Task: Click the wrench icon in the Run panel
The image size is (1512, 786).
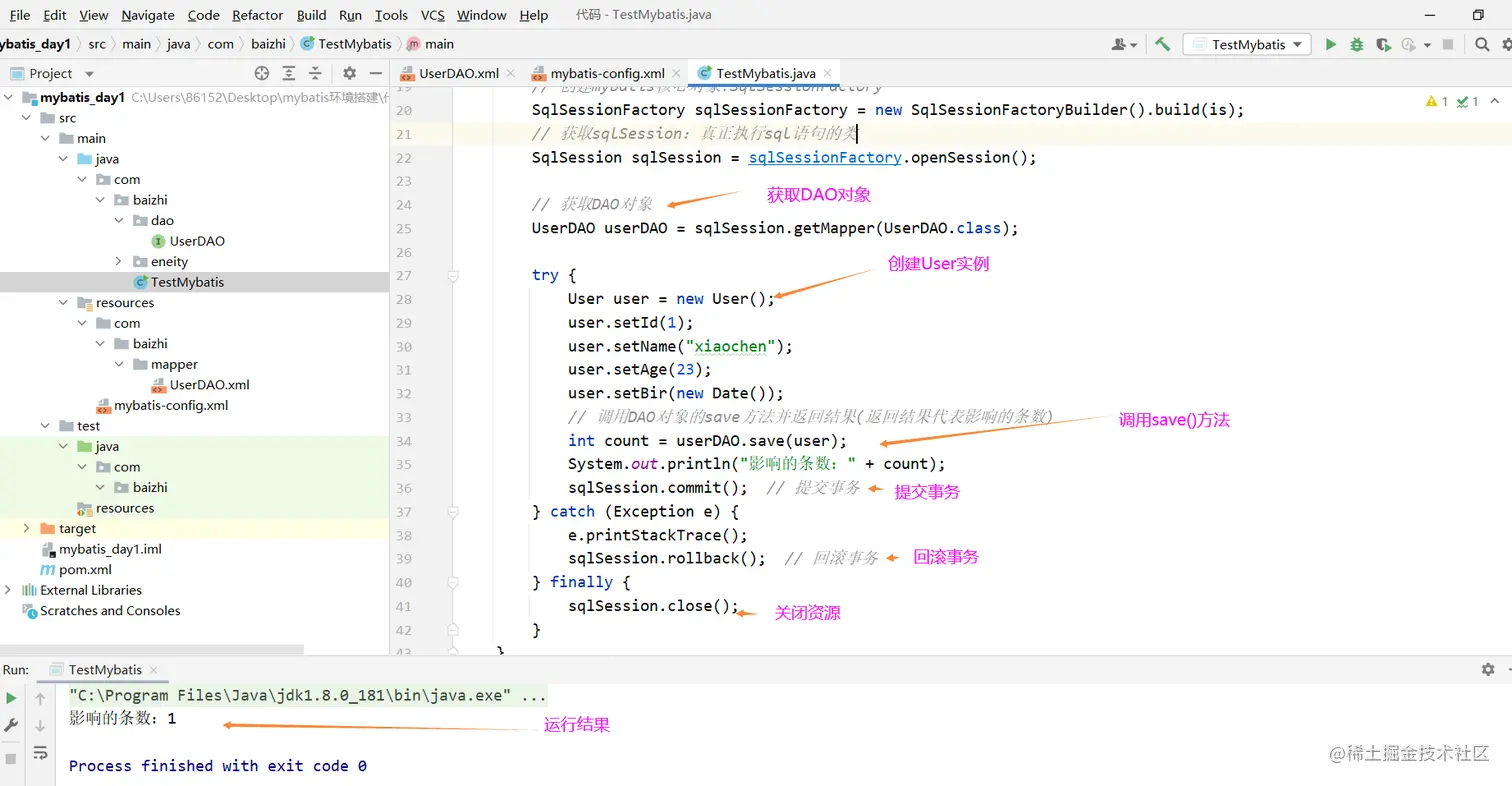Action: pos(12,725)
